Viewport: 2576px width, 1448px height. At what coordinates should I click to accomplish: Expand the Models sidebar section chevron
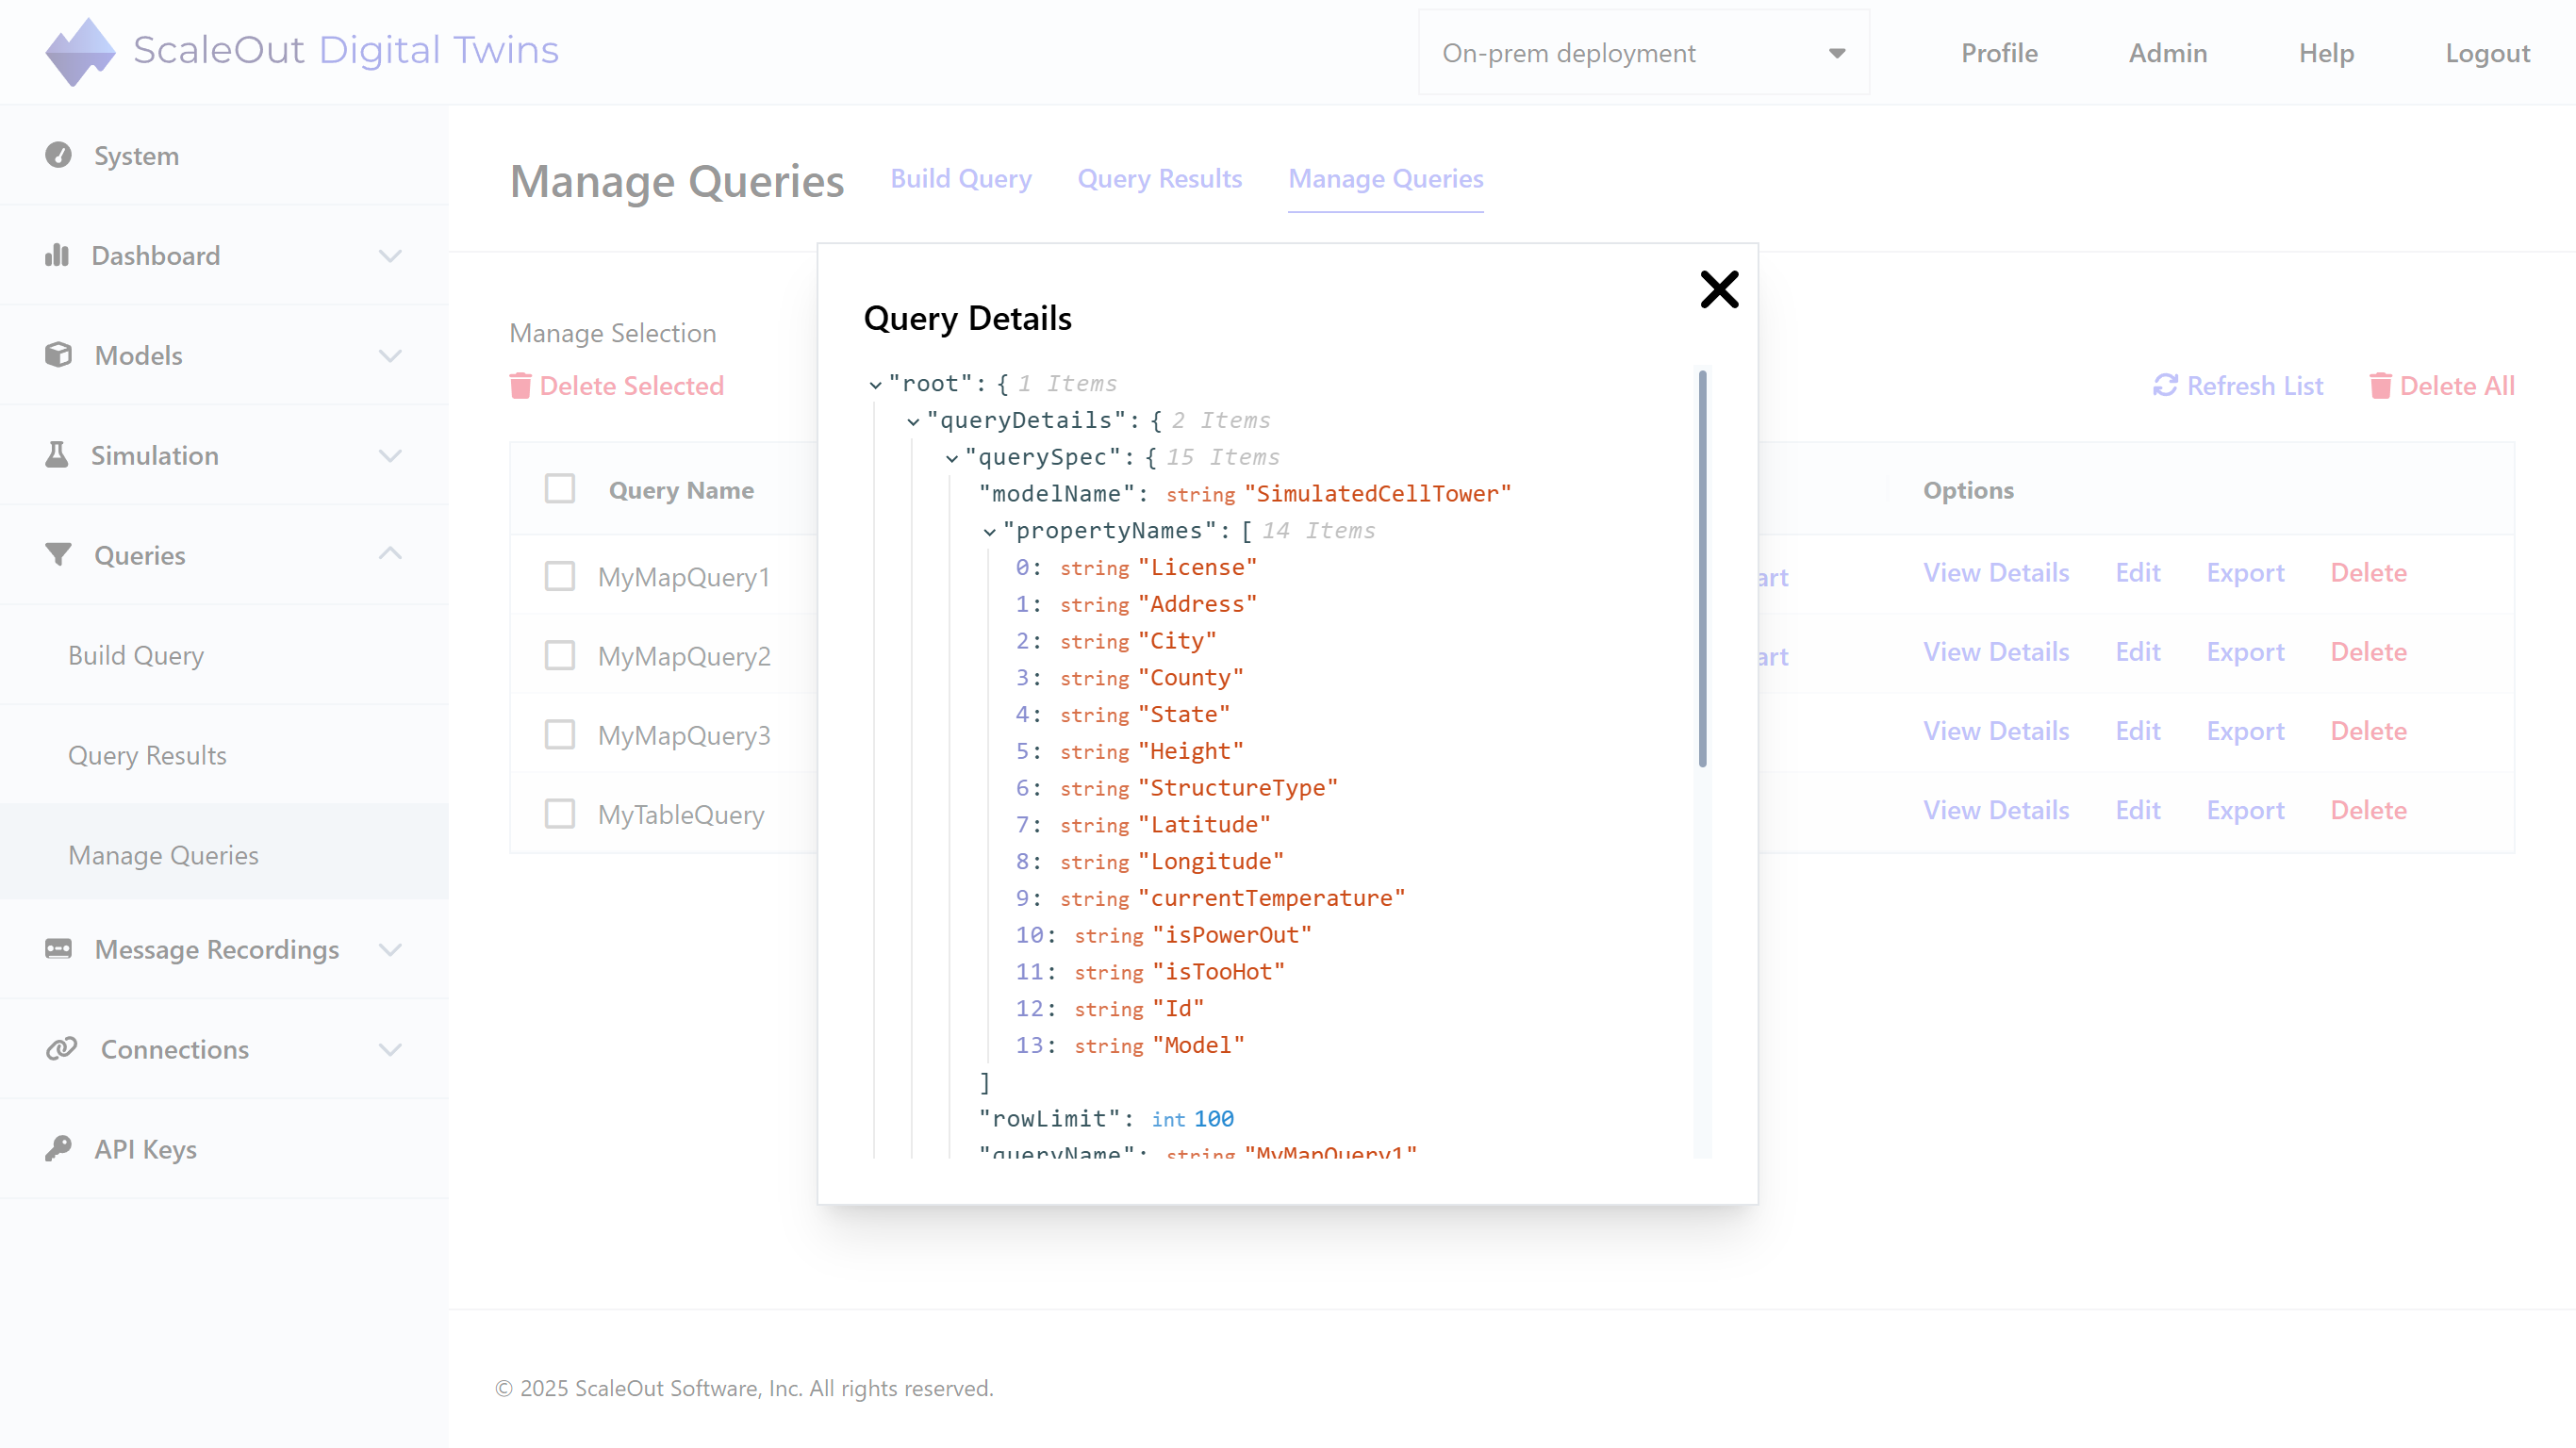390,356
